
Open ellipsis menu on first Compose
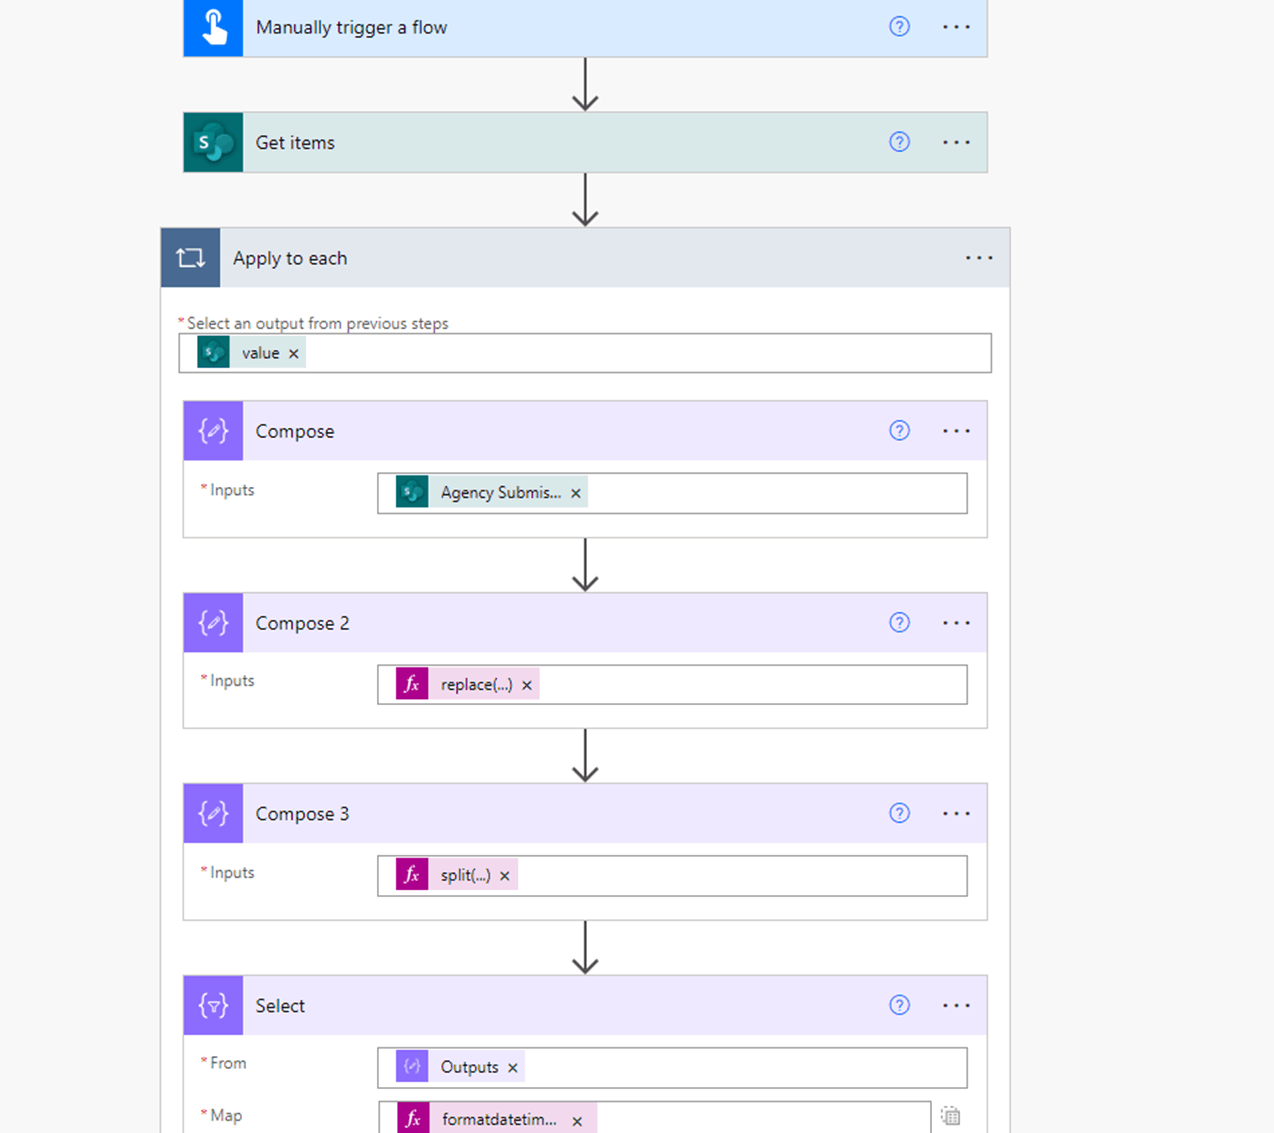pos(956,431)
